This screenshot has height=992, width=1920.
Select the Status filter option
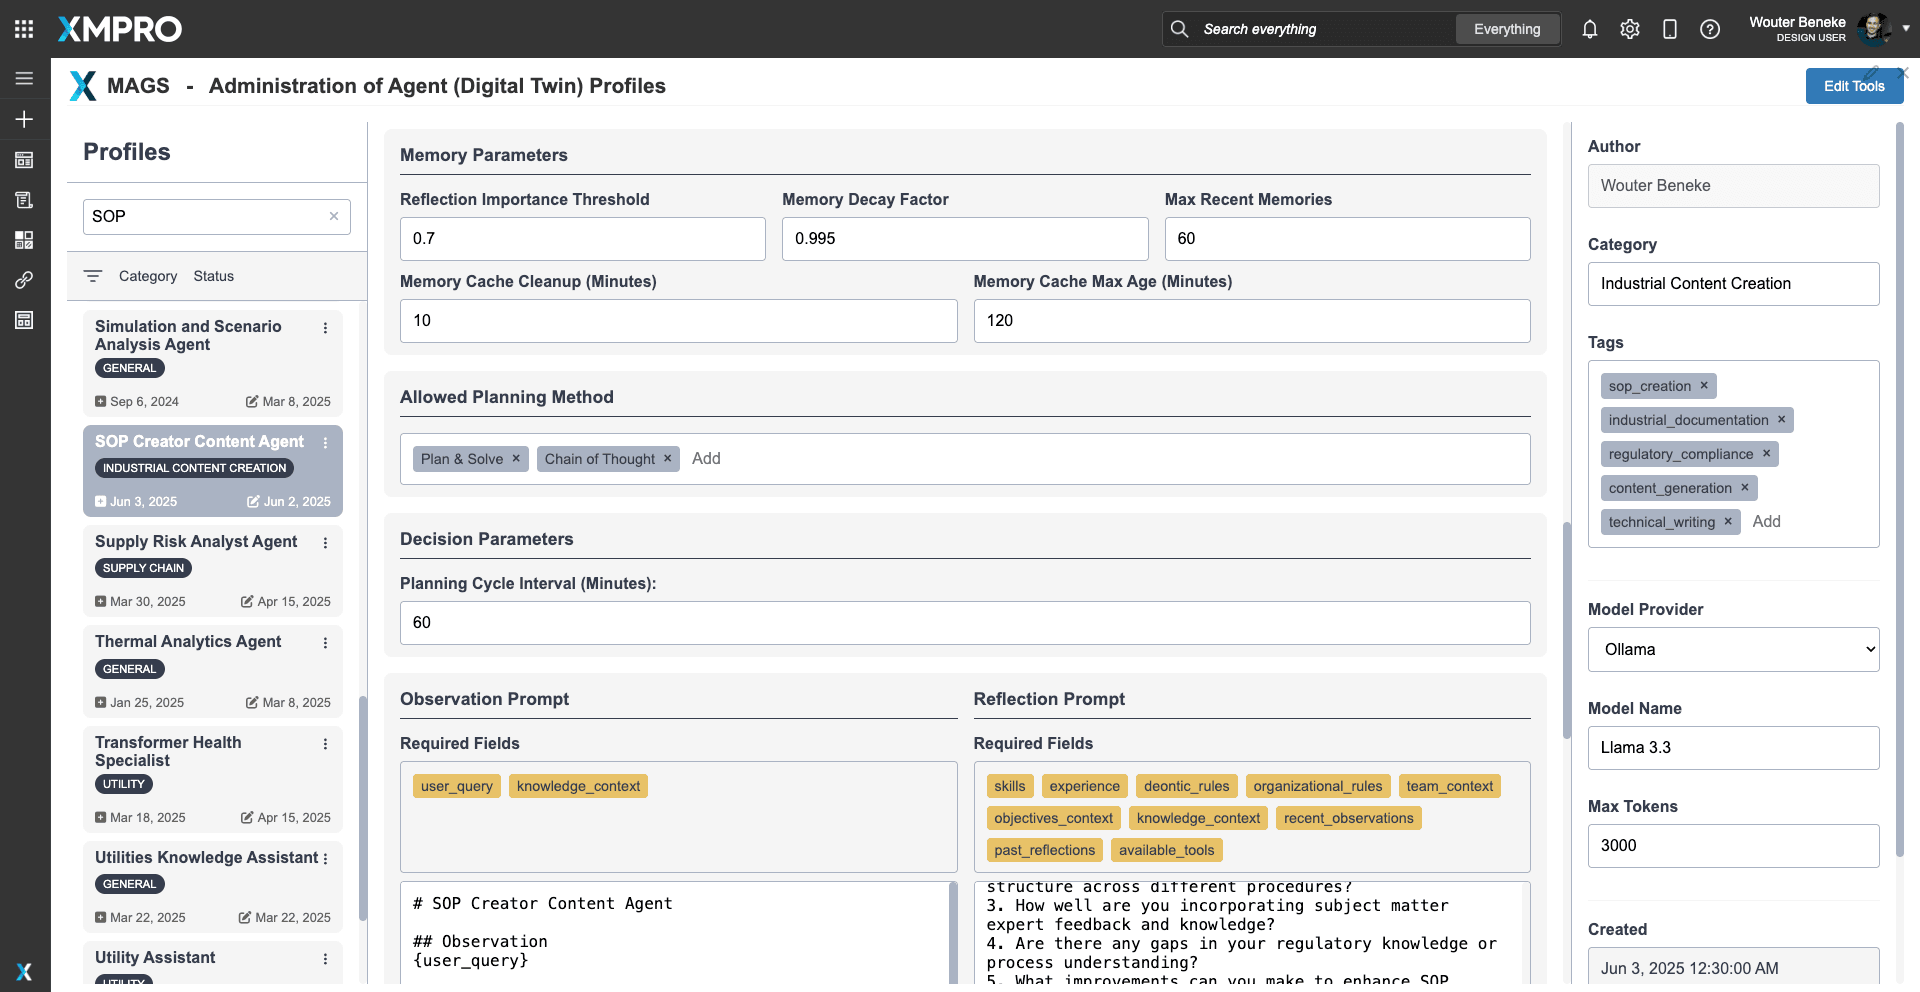click(x=213, y=276)
